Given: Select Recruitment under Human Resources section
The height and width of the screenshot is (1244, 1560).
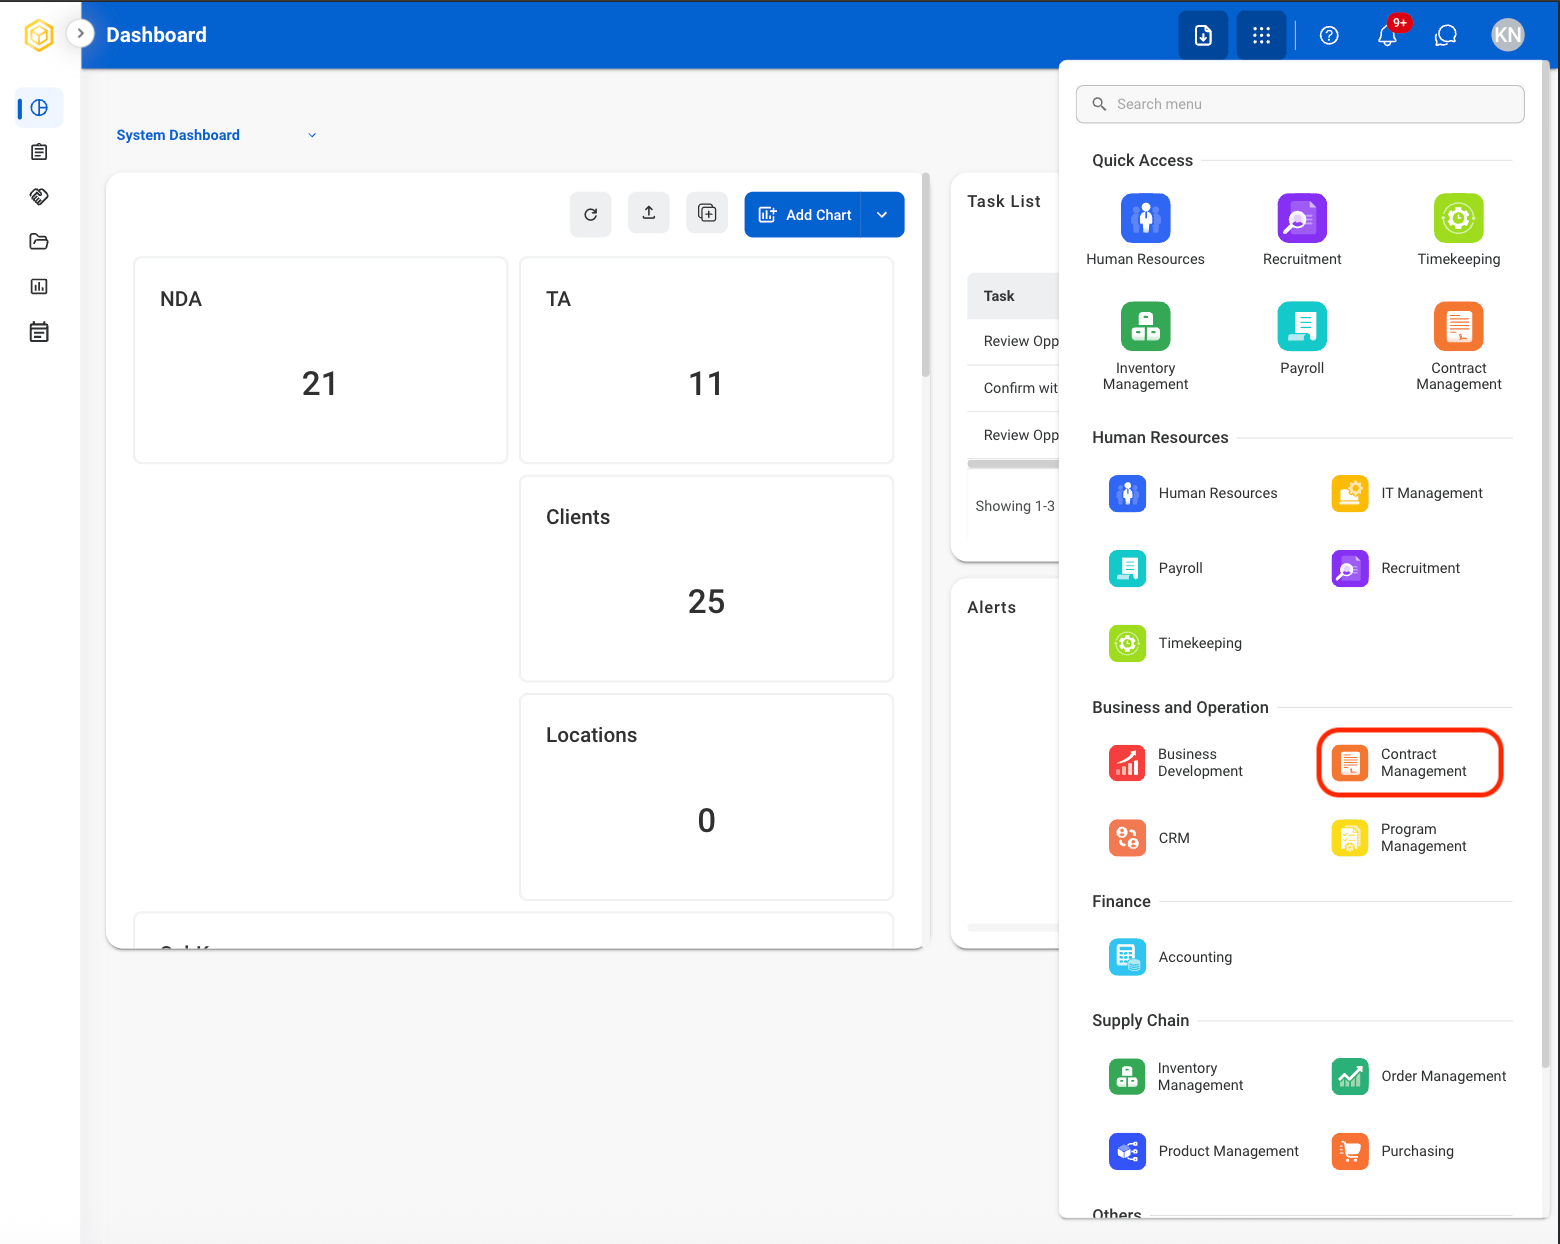Looking at the screenshot, I should pyautogui.click(x=1396, y=568).
